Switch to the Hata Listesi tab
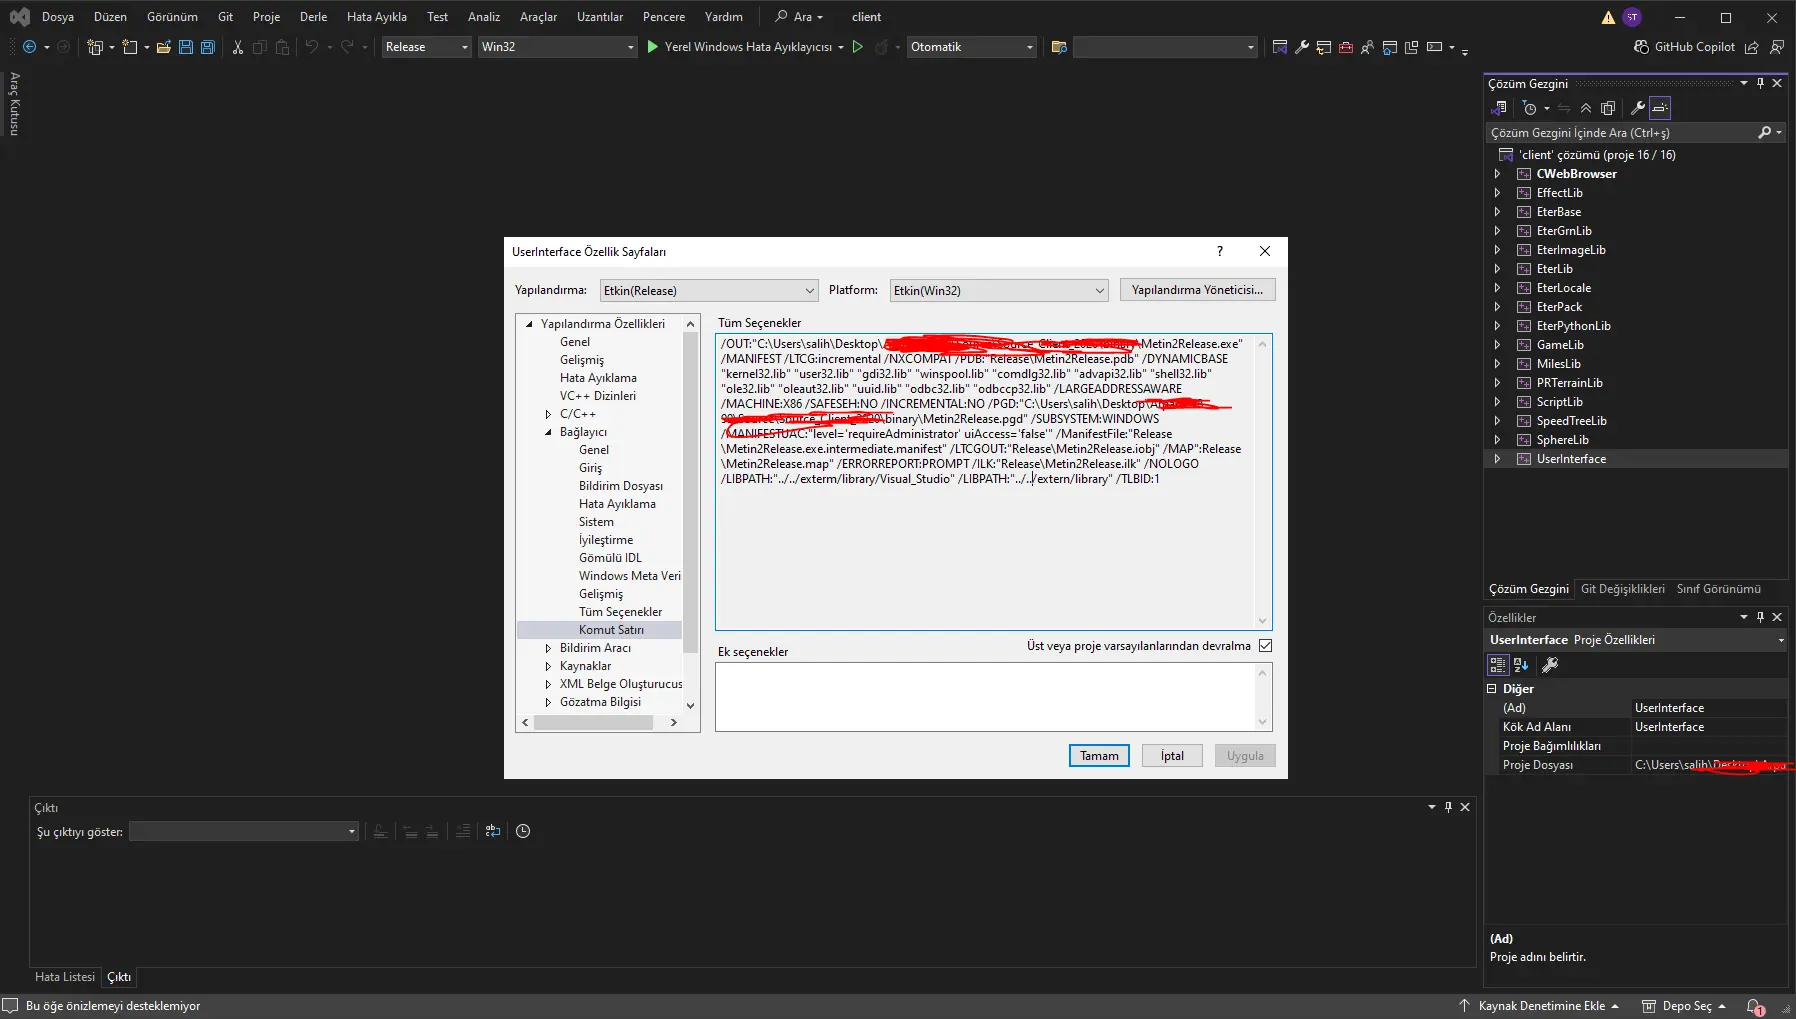 tap(65, 977)
